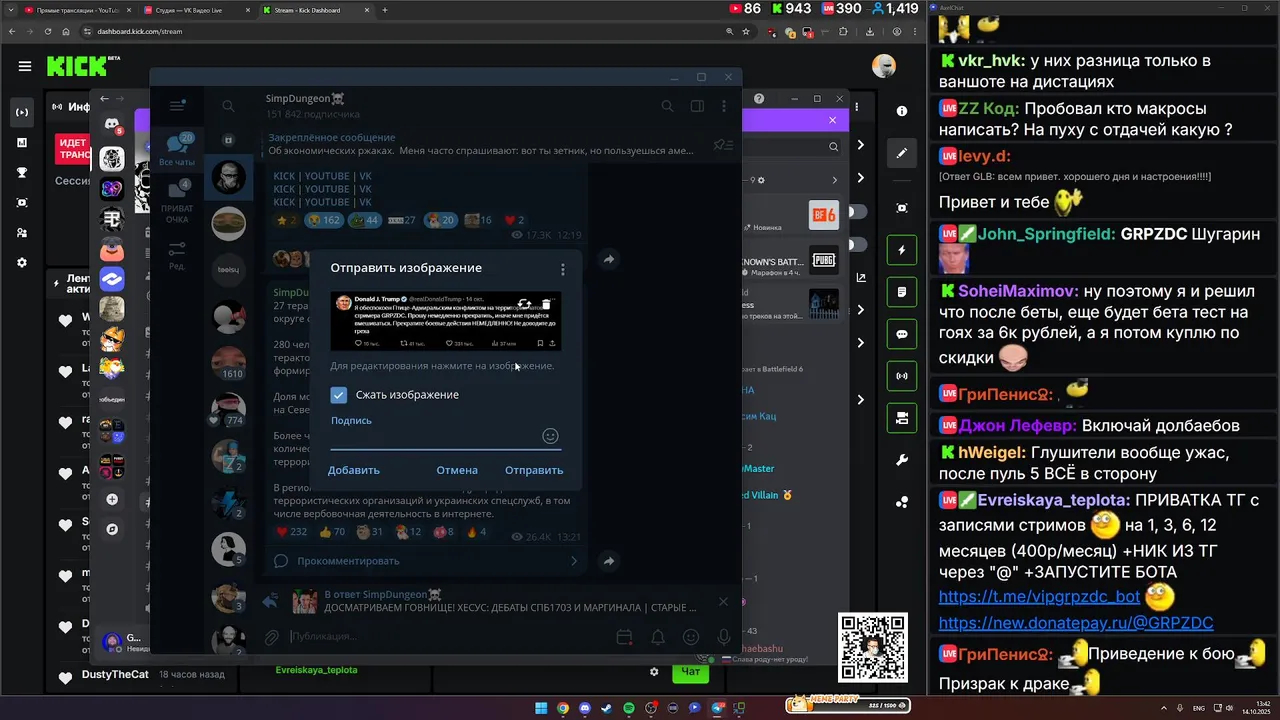Select ПРИВАТ ОЧКА folder in Telegram
Screen dimensions: 1280x720
click(x=177, y=202)
